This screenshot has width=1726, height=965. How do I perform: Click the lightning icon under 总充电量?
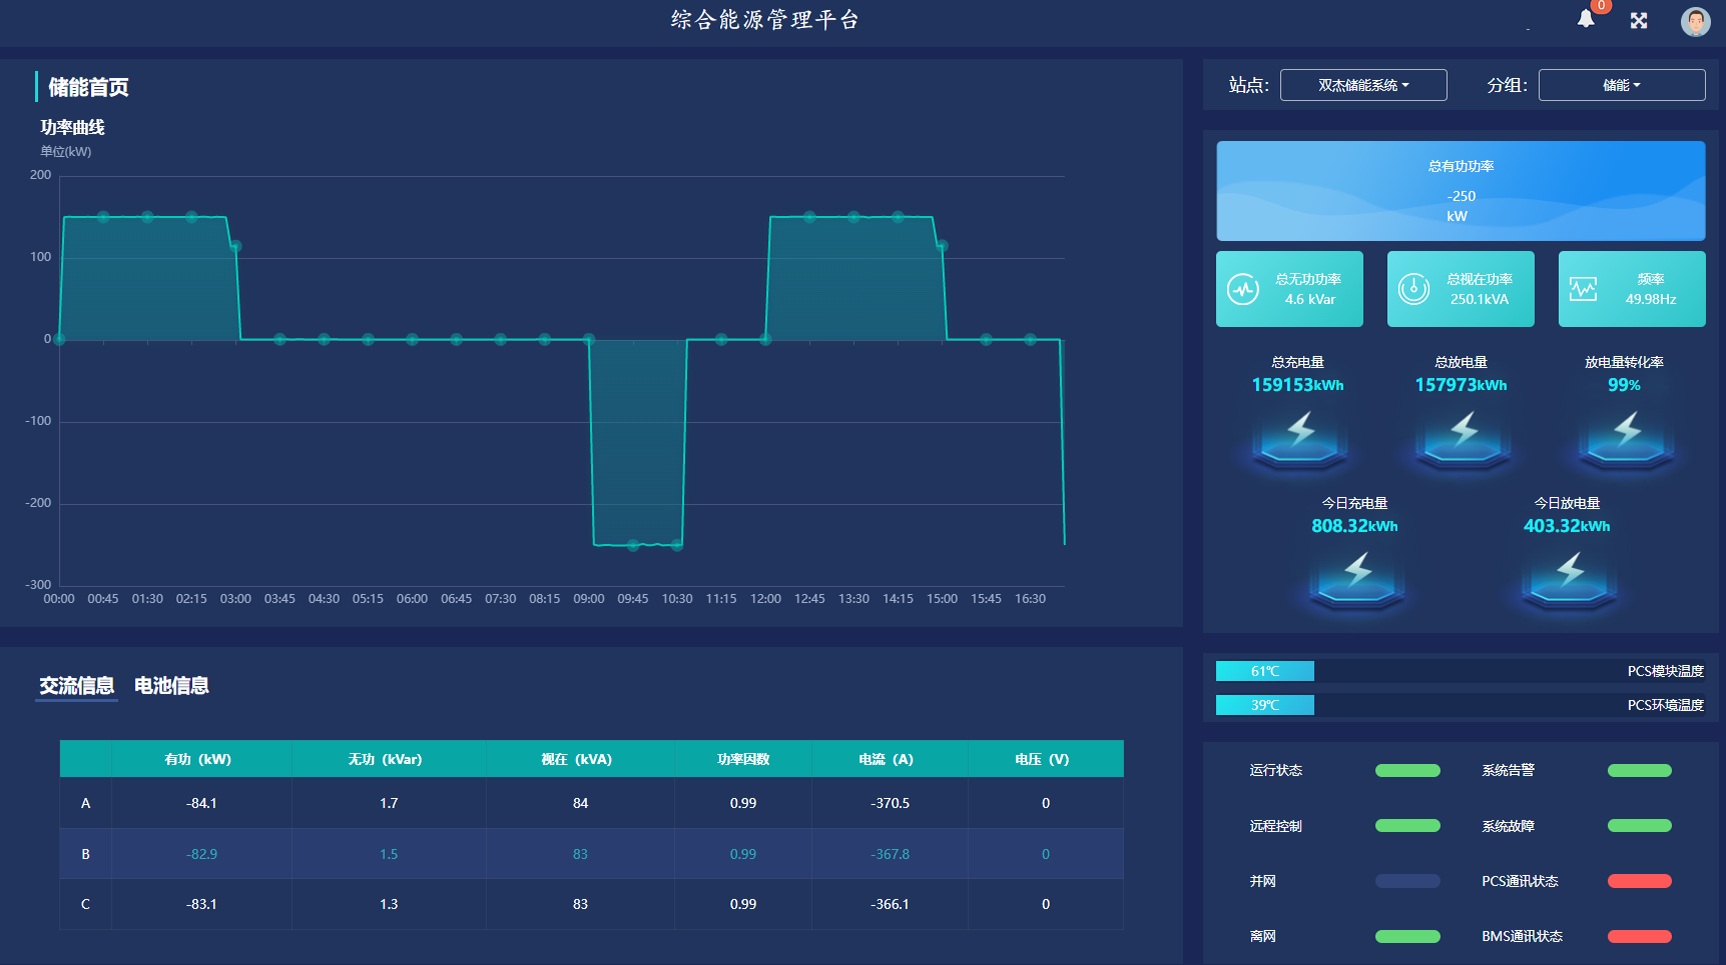[x=1300, y=437]
